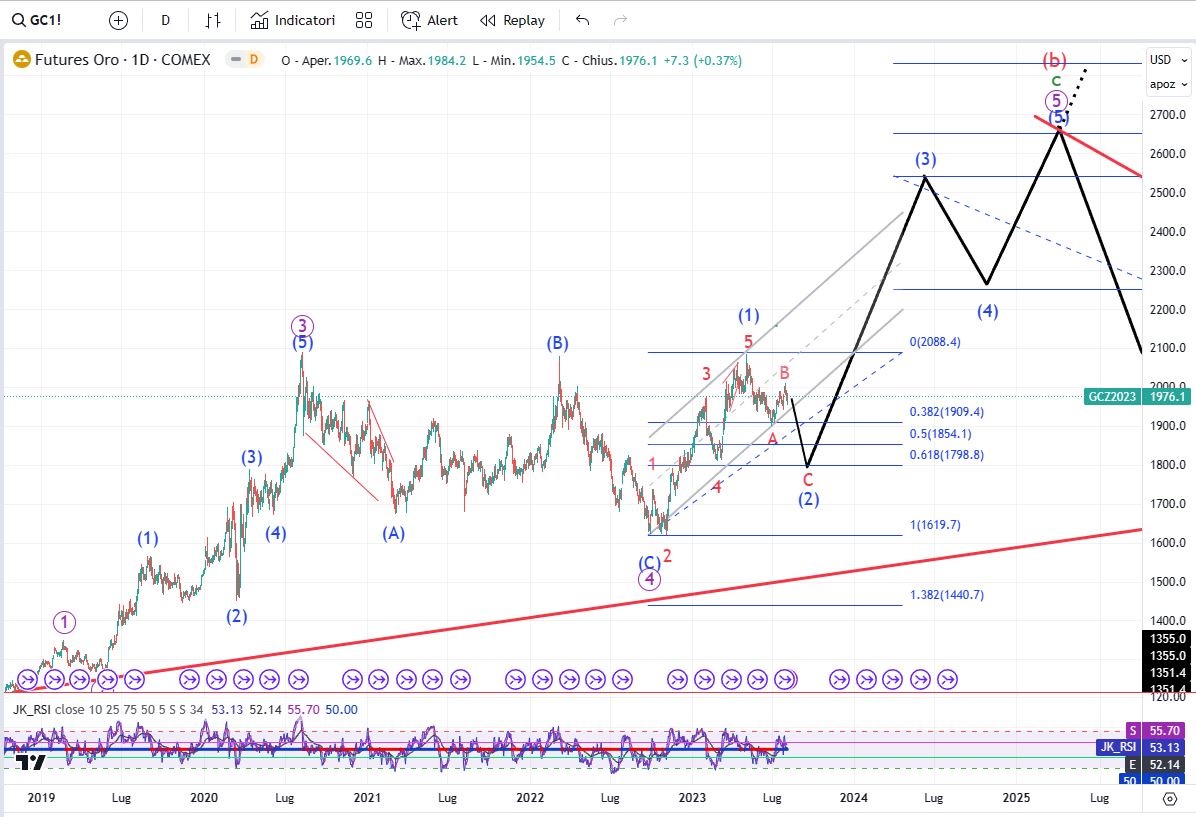Create a new Alert

click(x=429, y=21)
